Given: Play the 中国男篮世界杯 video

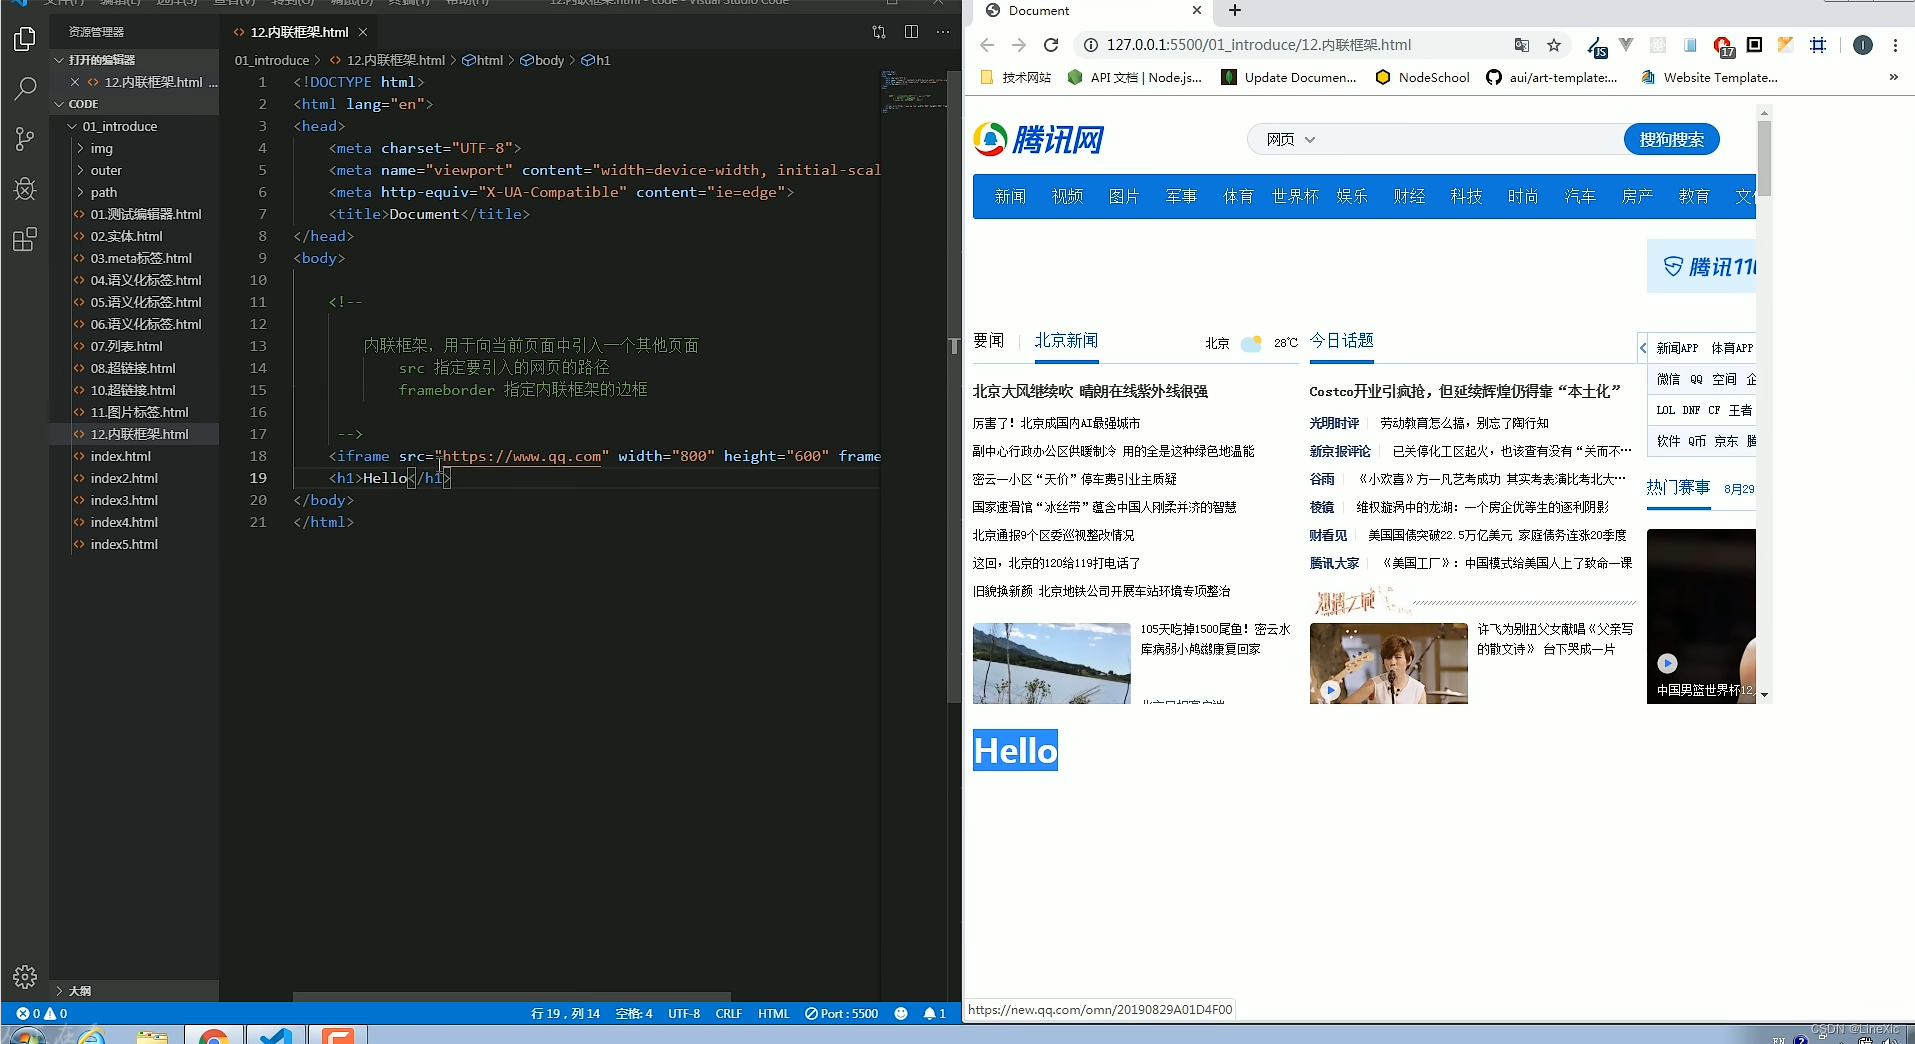Looking at the screenshot, I should coord(1667,663).
